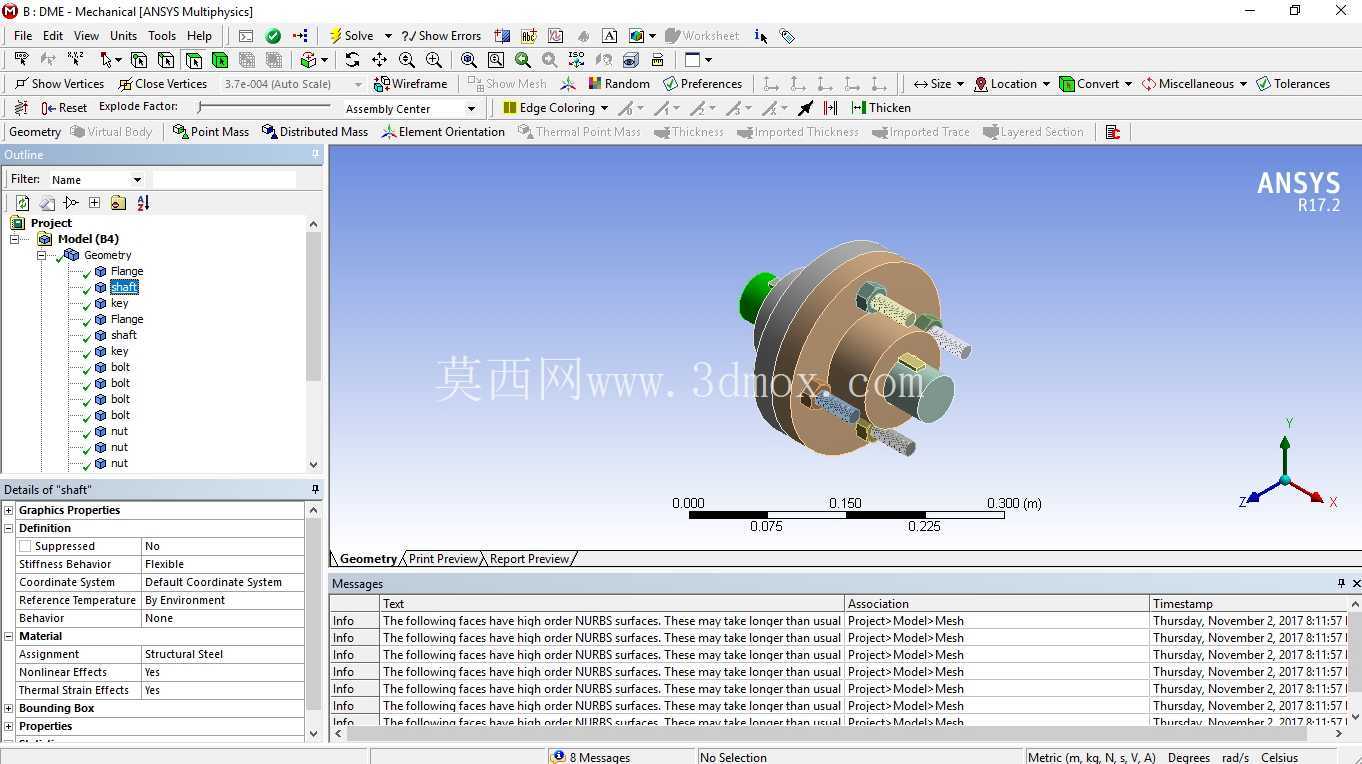Expand the Bounding Box section
The image size is (1362, 764).
point(9,708)
